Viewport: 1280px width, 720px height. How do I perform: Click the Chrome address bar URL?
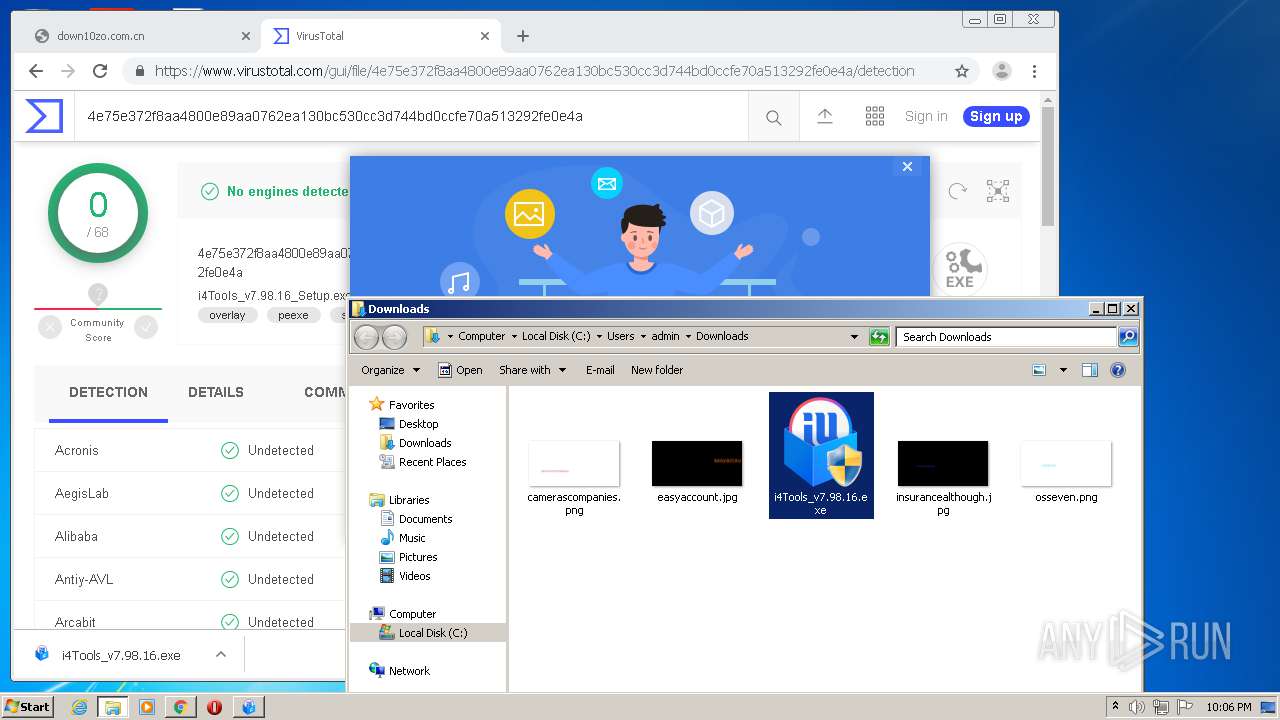click(x=535, y=71)
